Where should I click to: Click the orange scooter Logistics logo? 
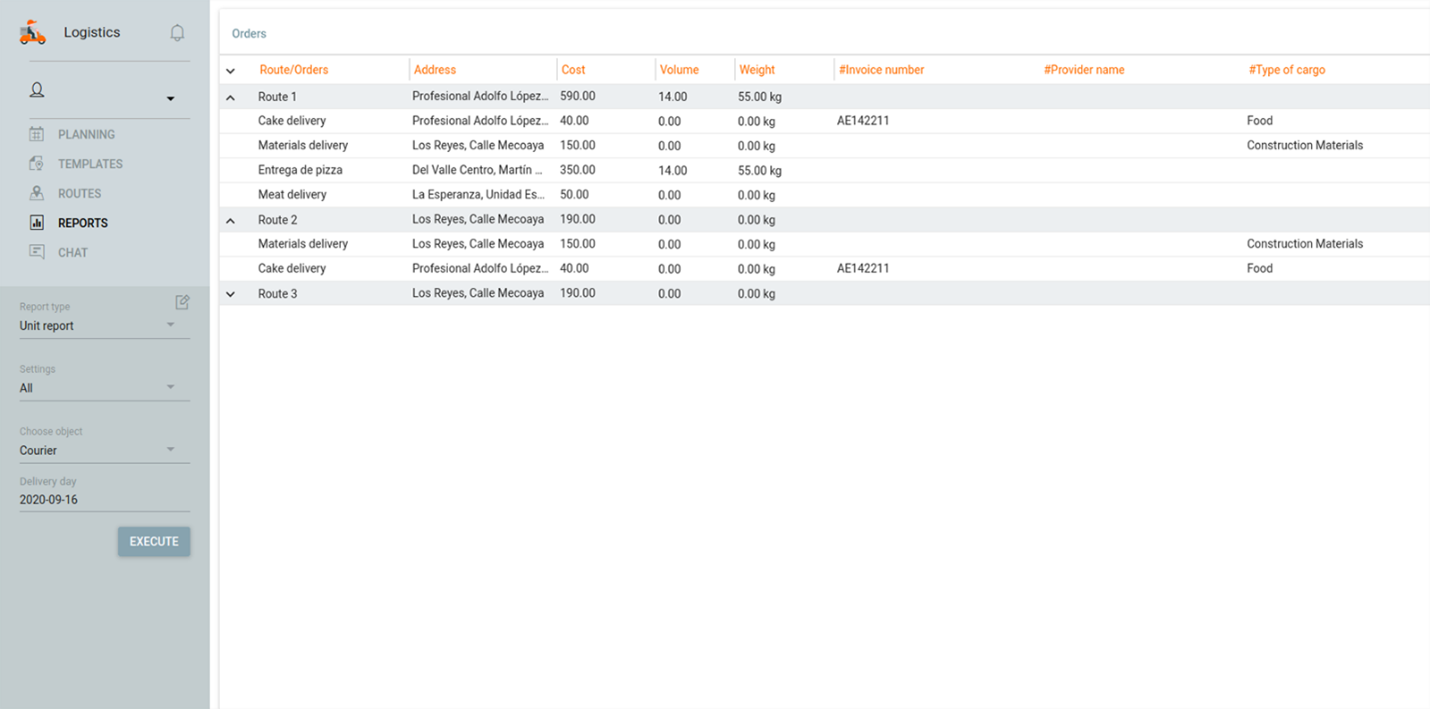pyautogui.click(x=33, y=33)
